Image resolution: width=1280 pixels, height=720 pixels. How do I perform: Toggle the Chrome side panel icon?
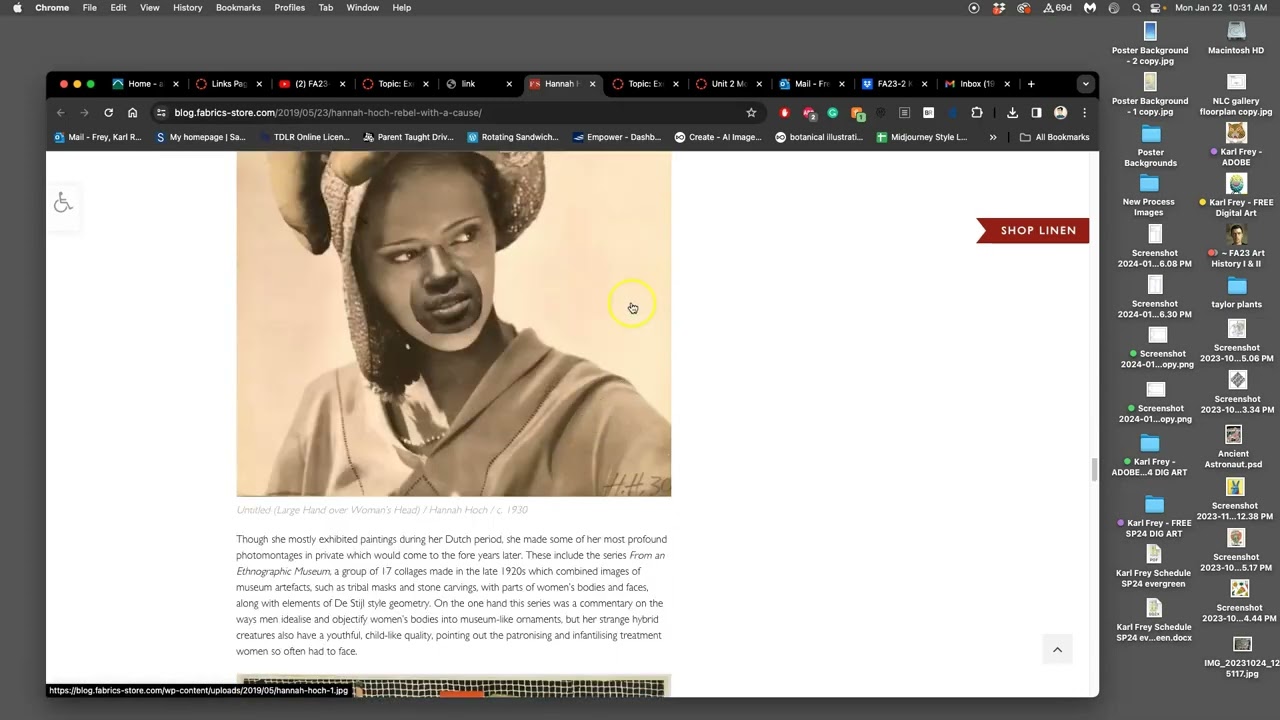(x=1036, y=113)
